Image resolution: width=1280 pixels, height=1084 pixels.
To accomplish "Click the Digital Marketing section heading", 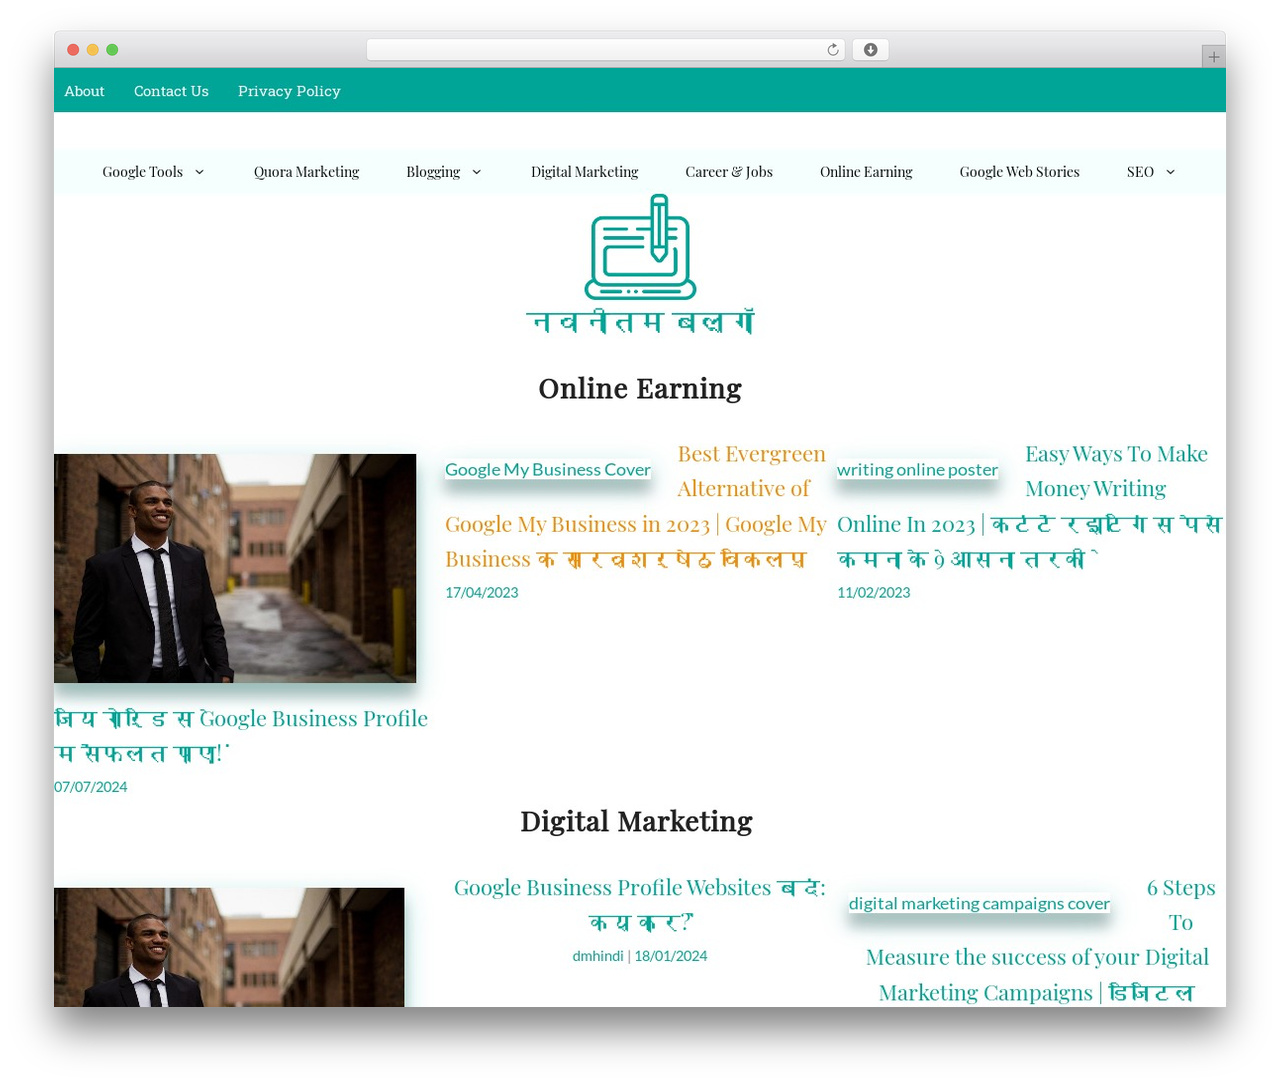I will [x=636, y=822].
